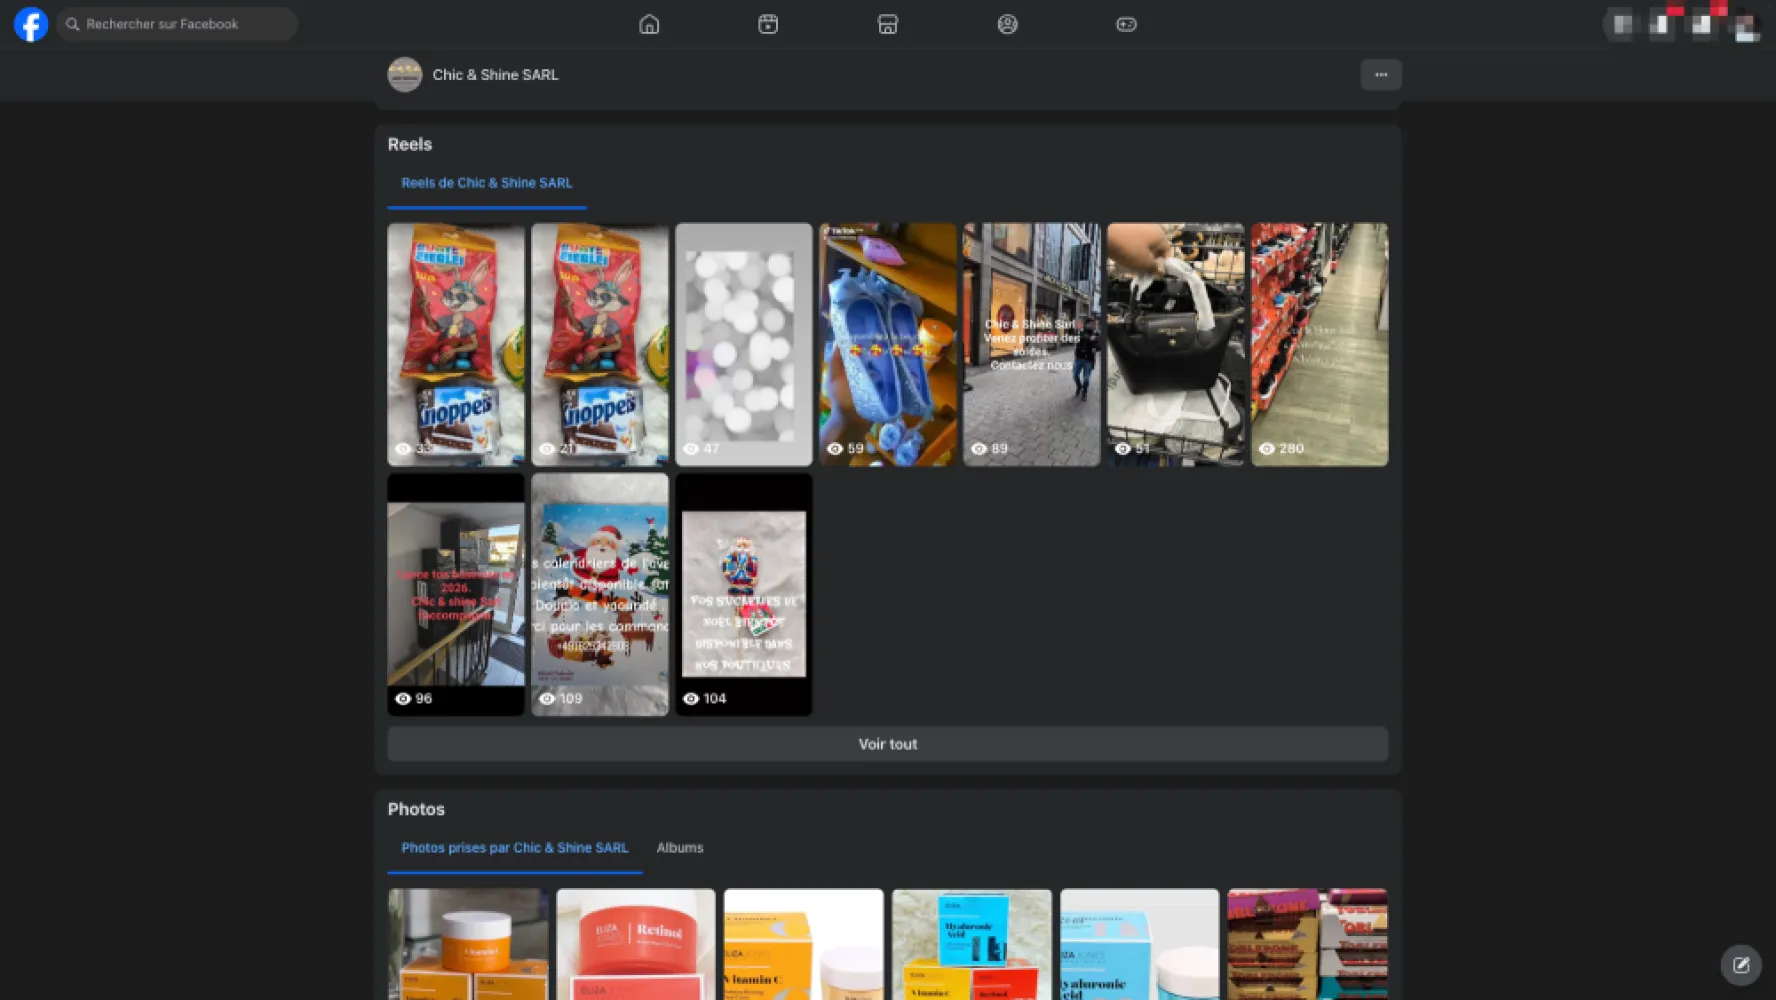1776x1000 pixels.
Task: Click the floating new message compose icon
Action: coord(1740,965)
